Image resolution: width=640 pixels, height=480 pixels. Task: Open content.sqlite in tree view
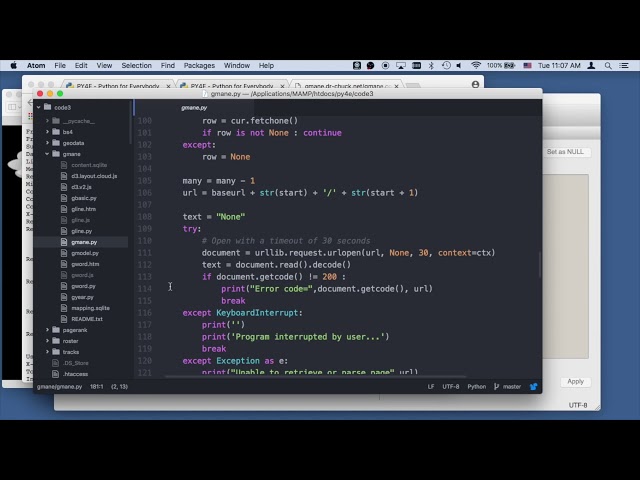pyautogui.click(x=89, y=165)
